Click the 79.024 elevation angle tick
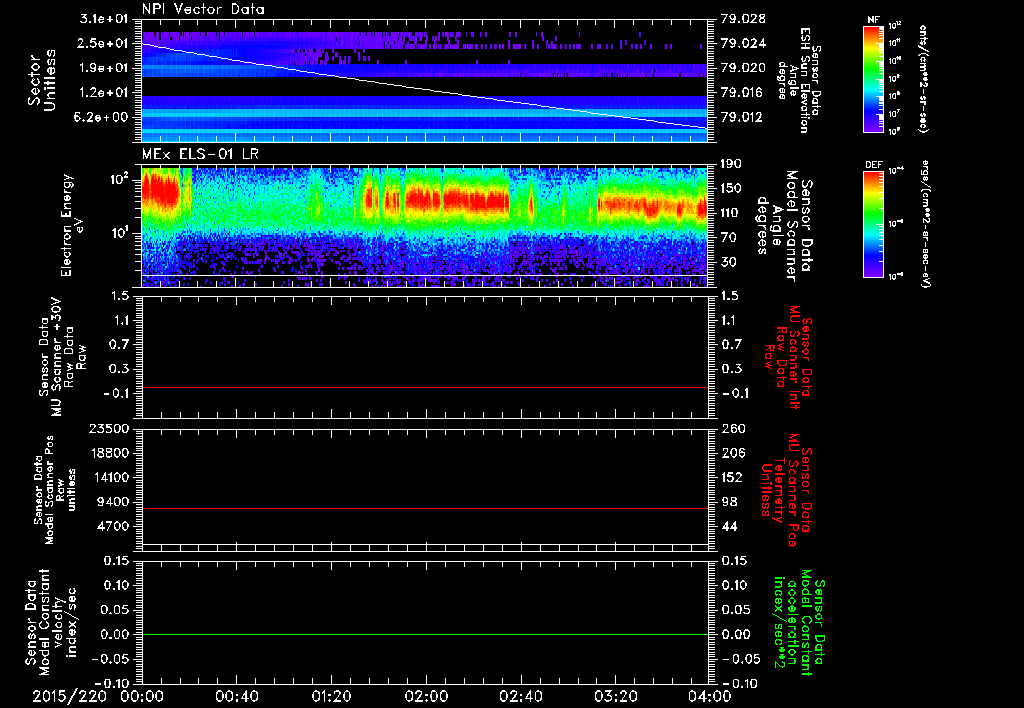Image resolution: width=1024 pixels, height=708 pixels. tap(743, 44)
